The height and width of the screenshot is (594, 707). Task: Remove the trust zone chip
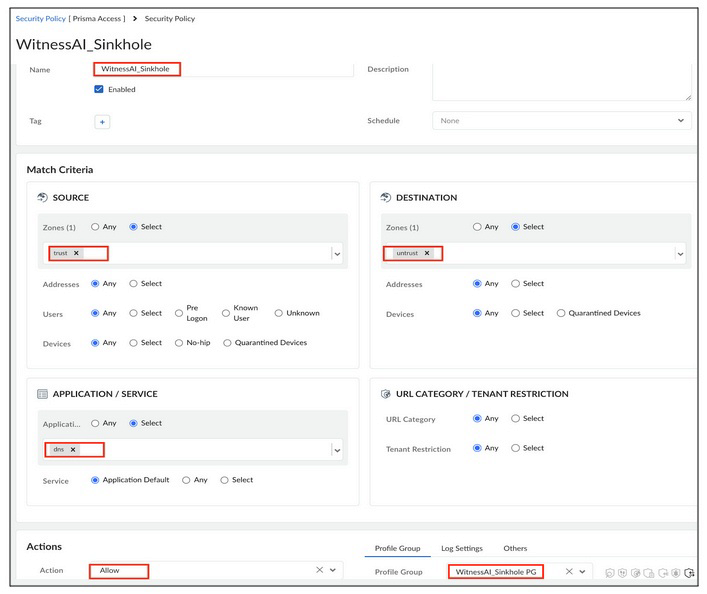pos(76,253)
